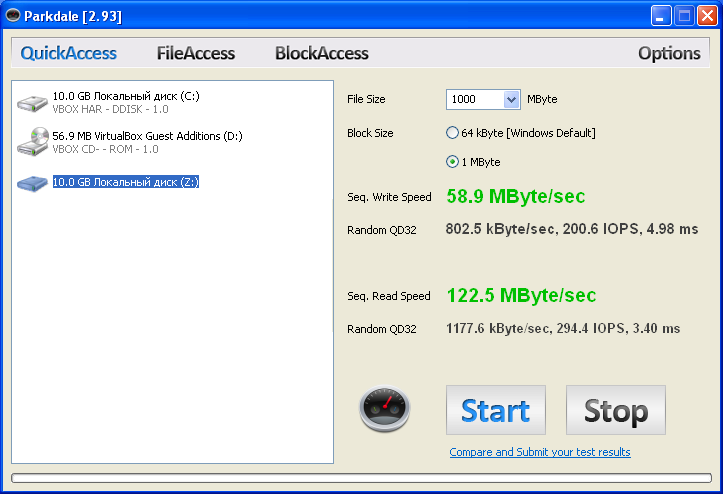Click the Seq. Read Speed label

[389, 296]
